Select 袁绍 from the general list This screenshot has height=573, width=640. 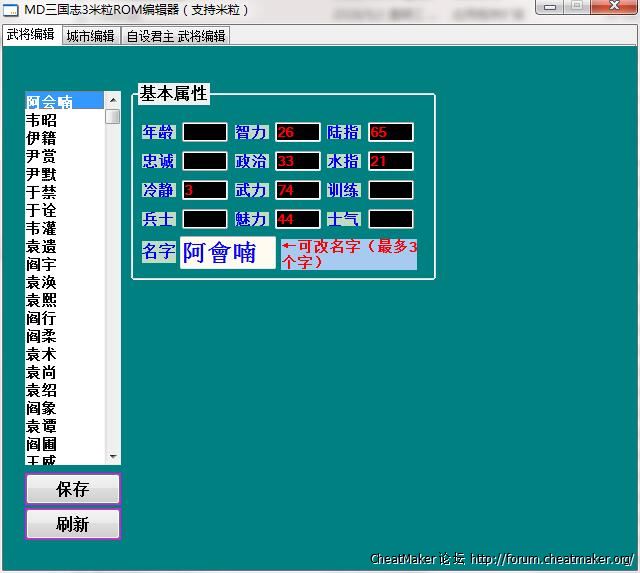(x=42, y=390)
